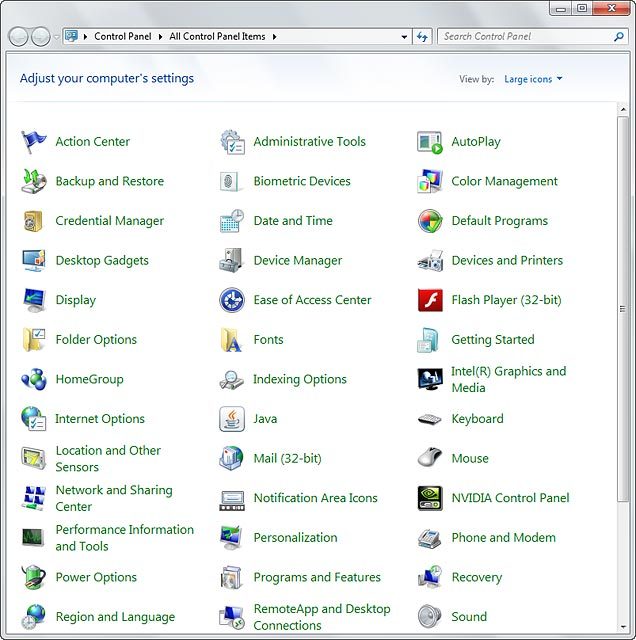
Task: Open the Network and Sharing Center link
Action: 114,498
